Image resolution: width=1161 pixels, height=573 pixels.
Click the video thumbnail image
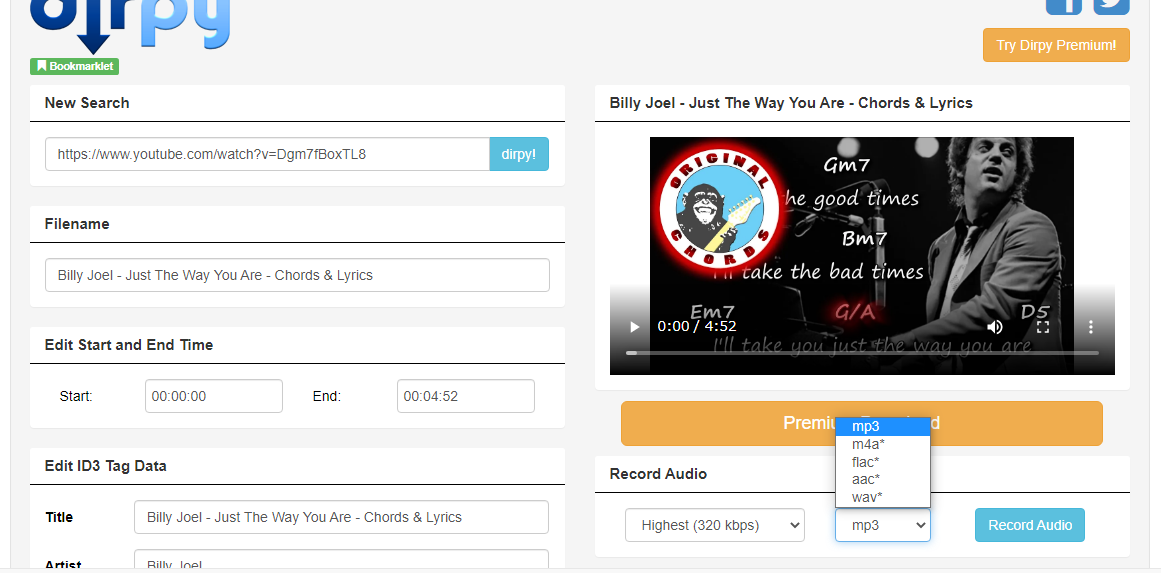coord(862,256)
